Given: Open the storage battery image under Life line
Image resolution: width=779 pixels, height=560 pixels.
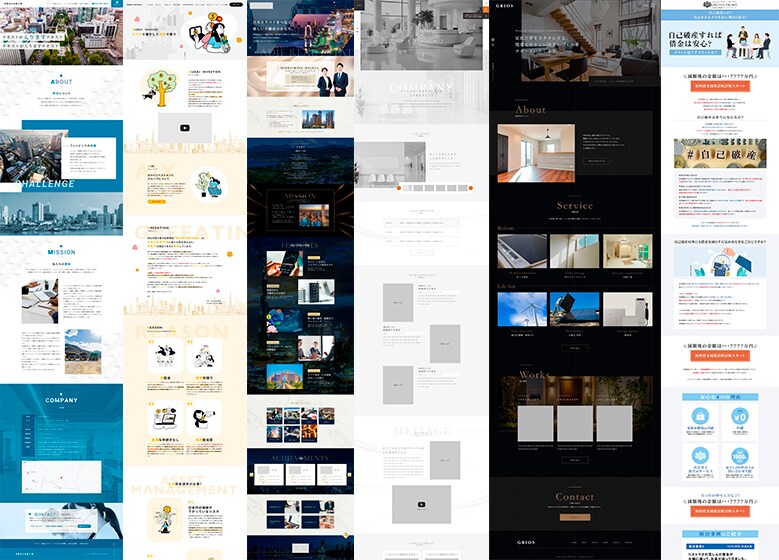Looking at the screenshot, I should pyautogui.click(x=627, y=309).
